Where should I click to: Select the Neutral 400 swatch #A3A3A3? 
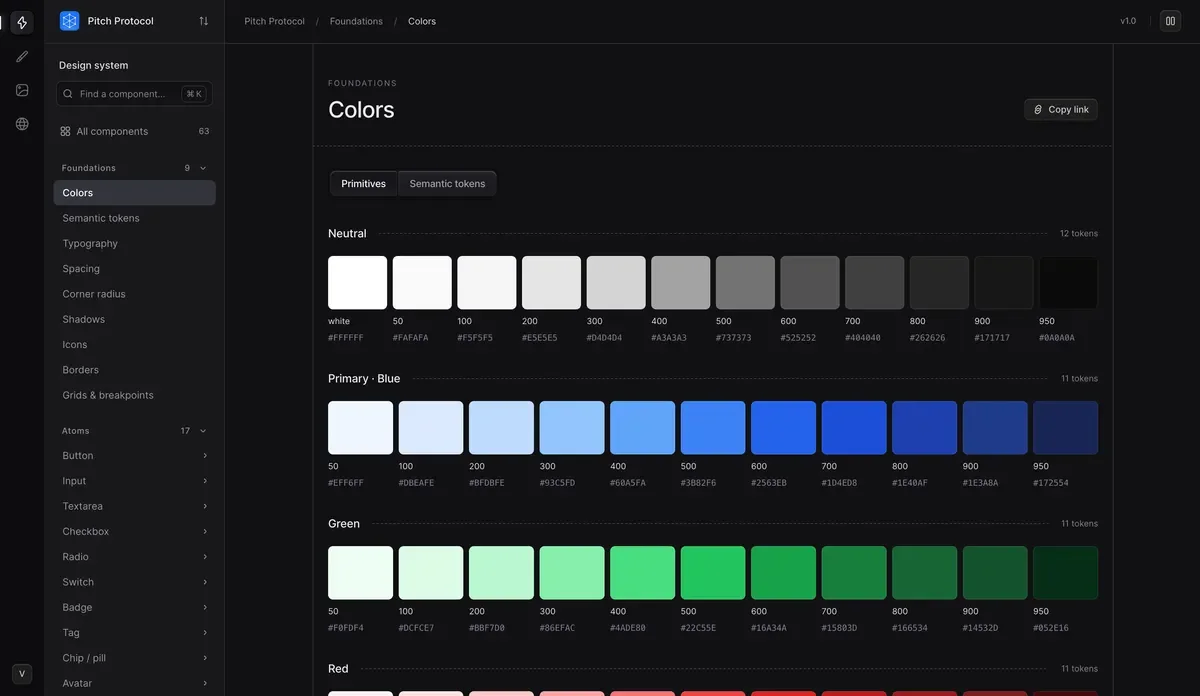[x=680, y=283]
